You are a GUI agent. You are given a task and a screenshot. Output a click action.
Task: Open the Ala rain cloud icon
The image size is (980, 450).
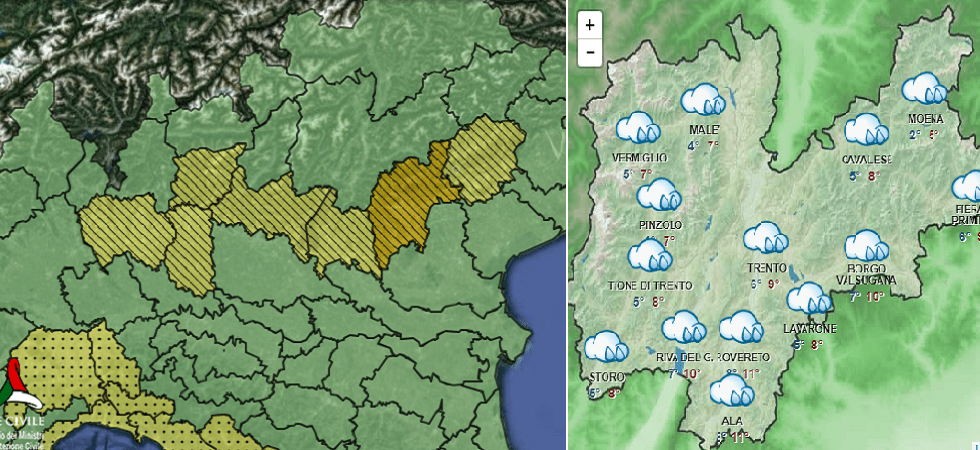click(731, 389)
